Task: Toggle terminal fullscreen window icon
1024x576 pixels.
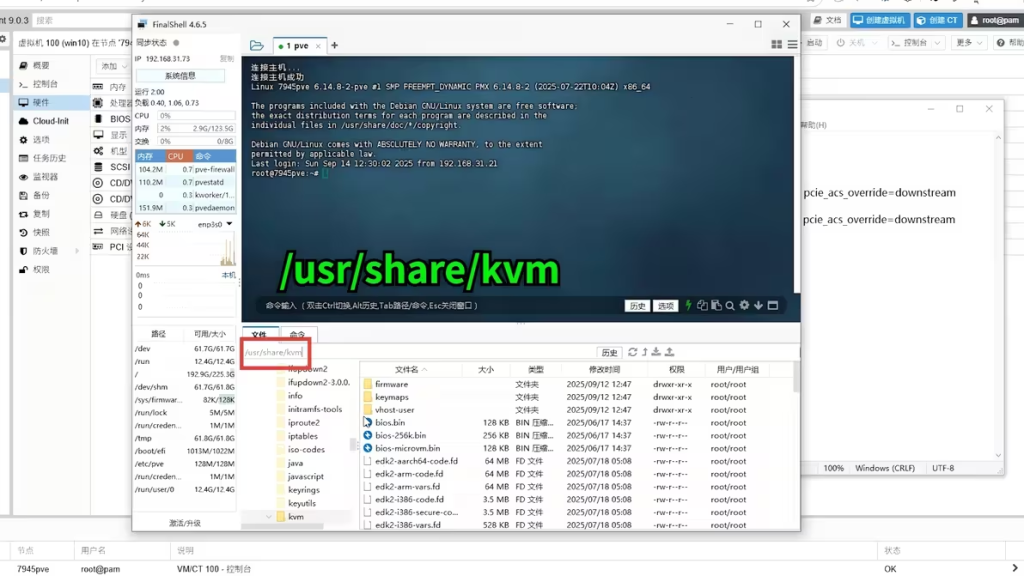Action: point(774,305)
